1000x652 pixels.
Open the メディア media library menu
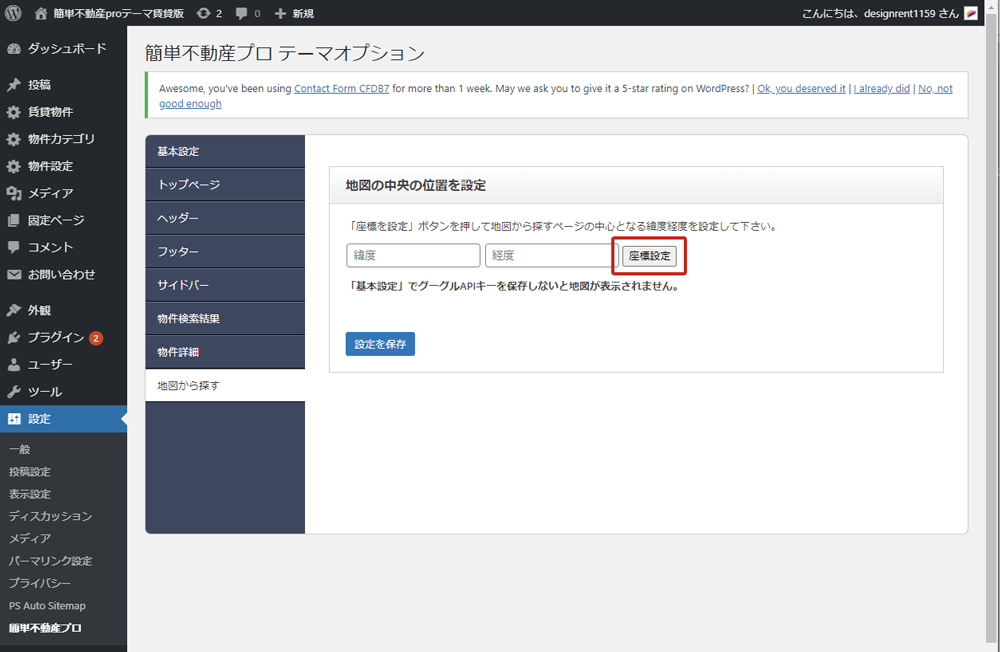tap(50, 193)
